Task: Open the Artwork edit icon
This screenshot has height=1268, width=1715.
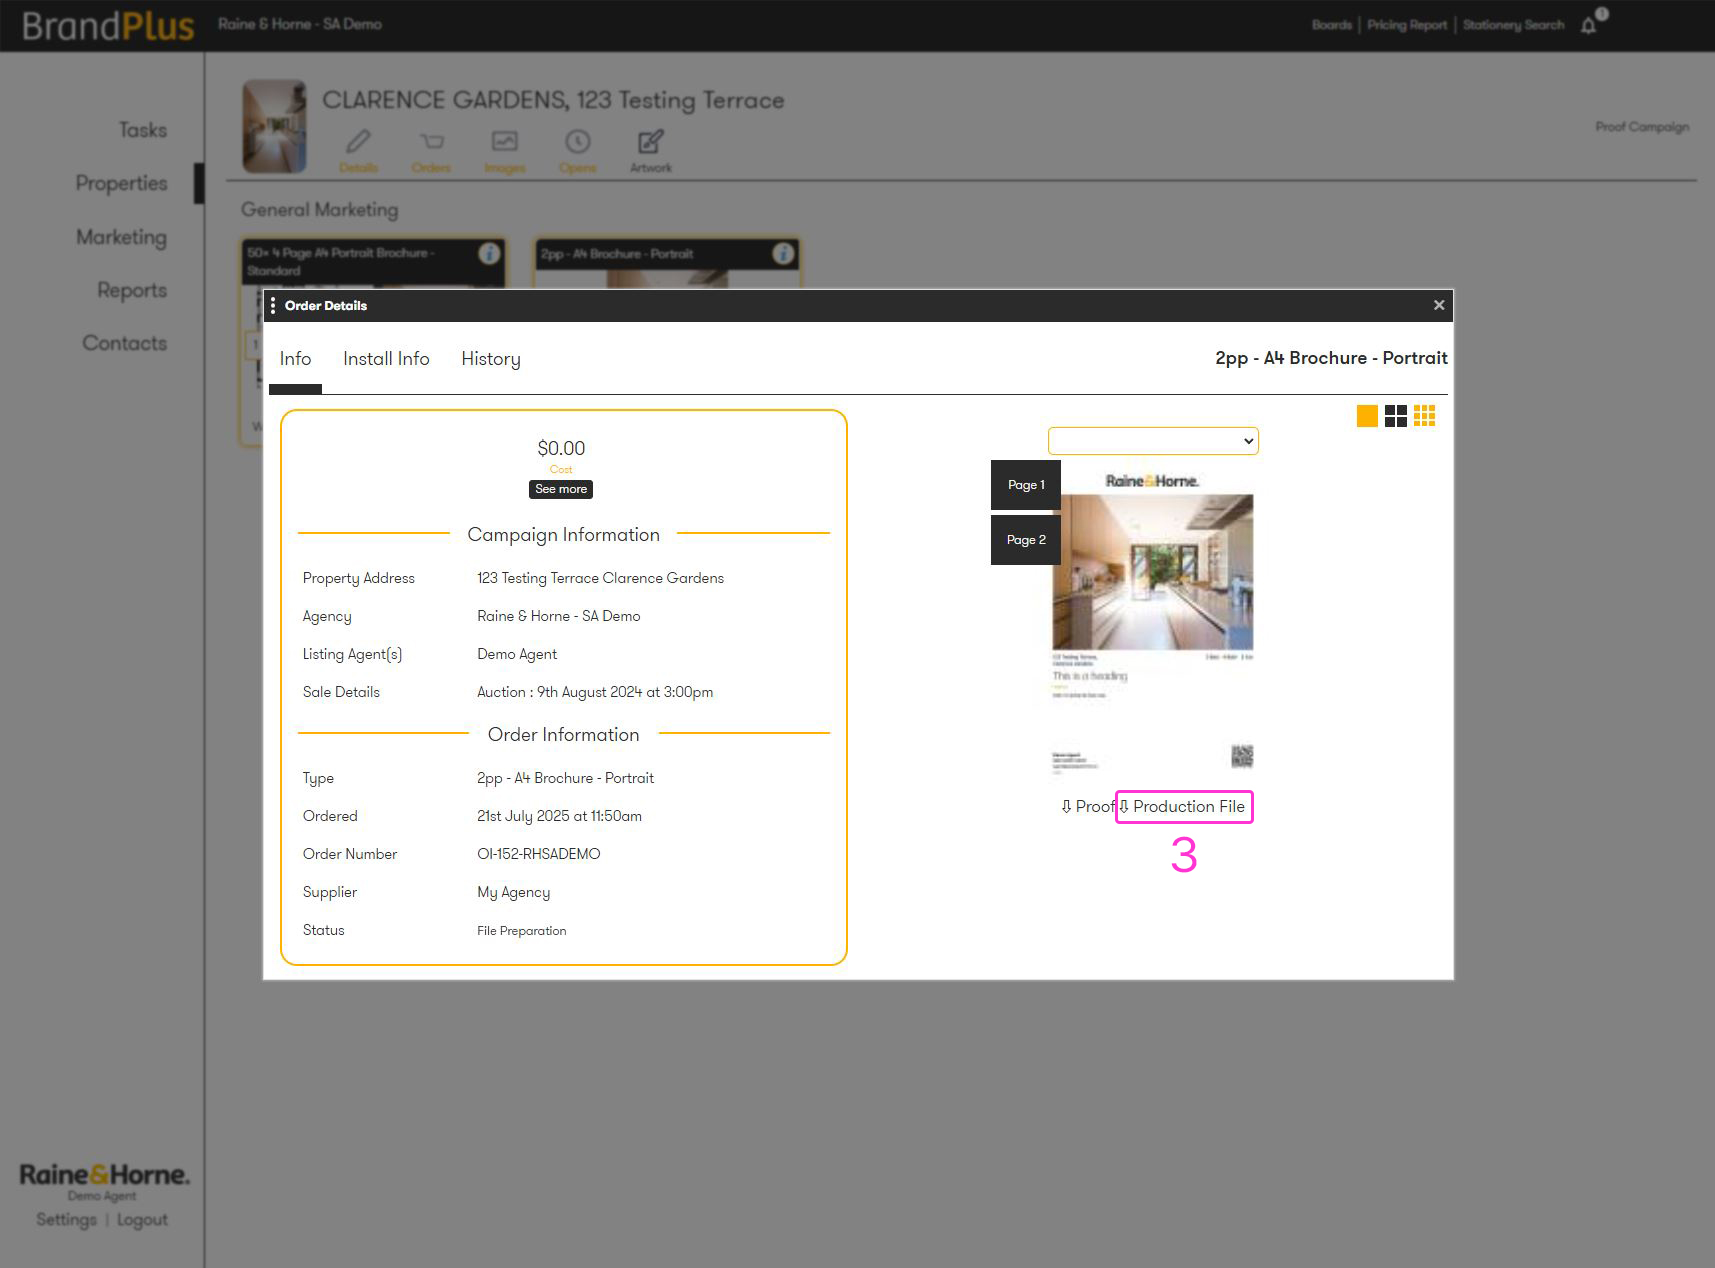Action: point(650,142)
